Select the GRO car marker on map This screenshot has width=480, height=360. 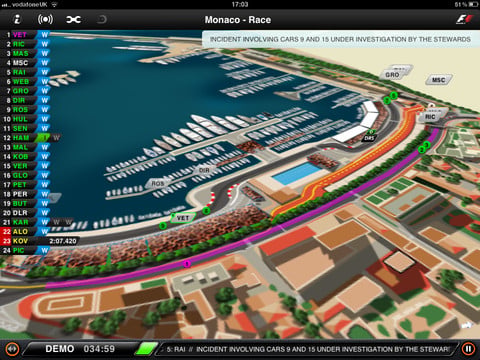pos(392,75)
